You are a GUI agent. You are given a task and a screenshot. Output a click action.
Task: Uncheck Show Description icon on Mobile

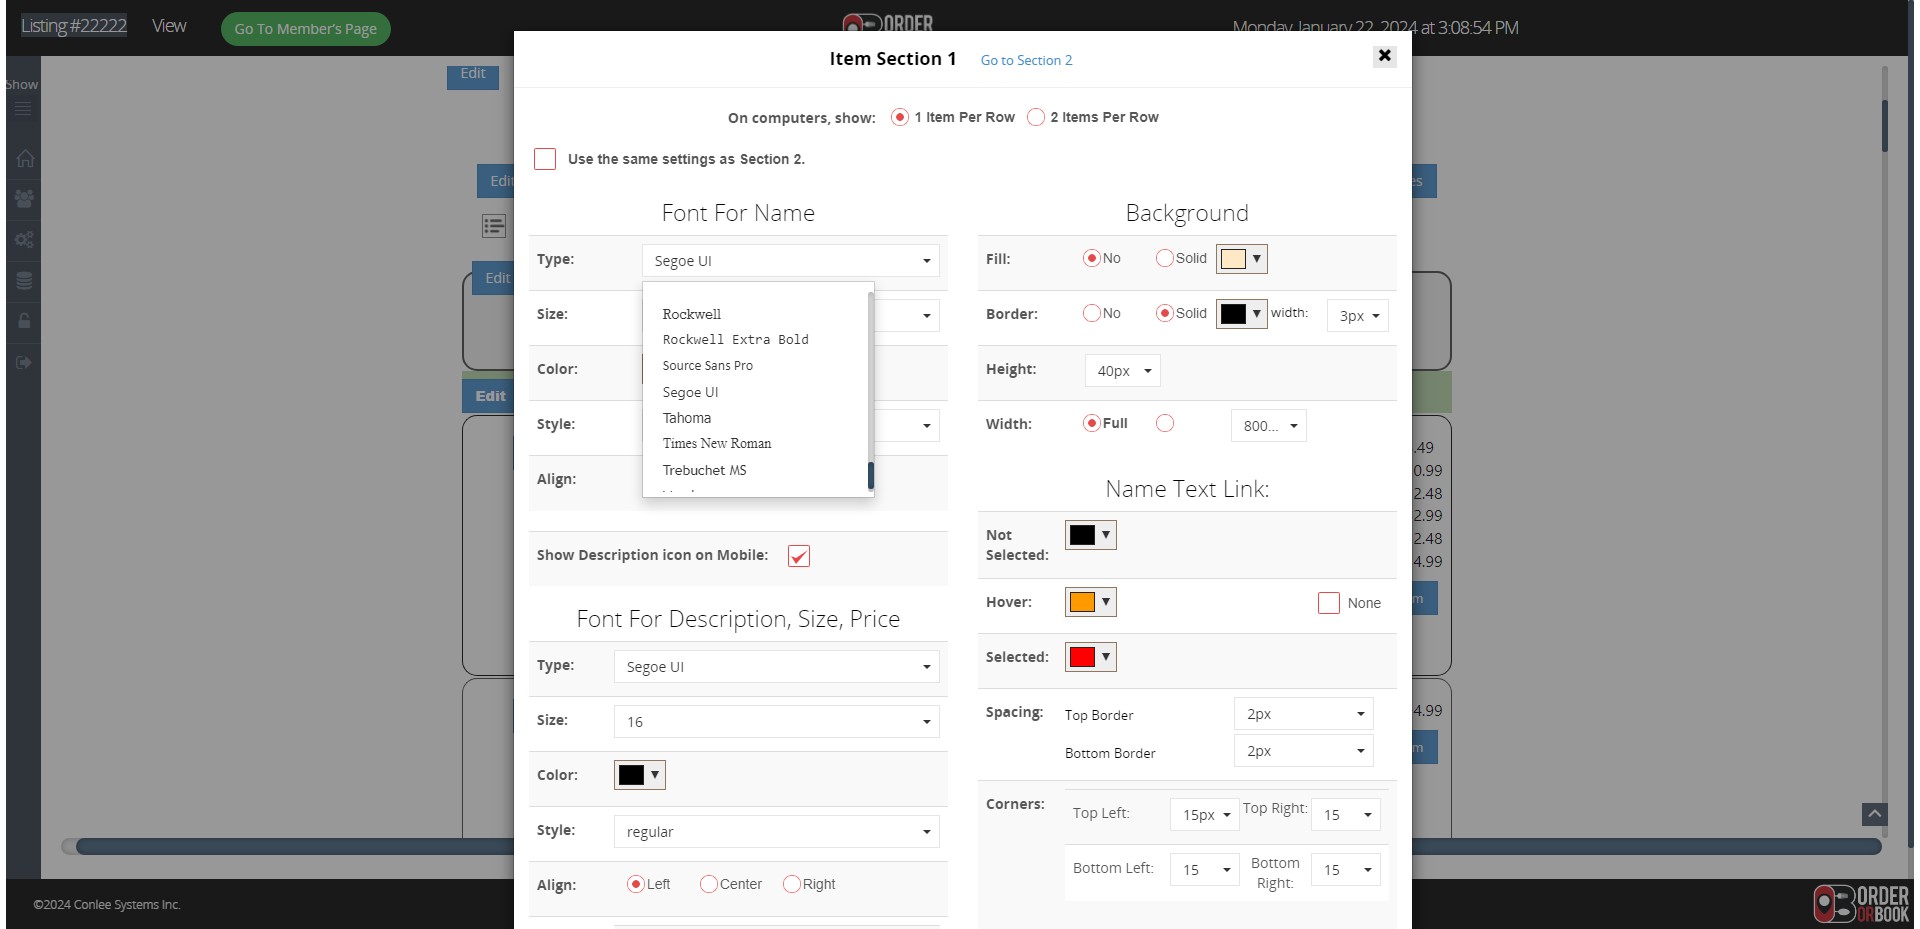(799, 556)
